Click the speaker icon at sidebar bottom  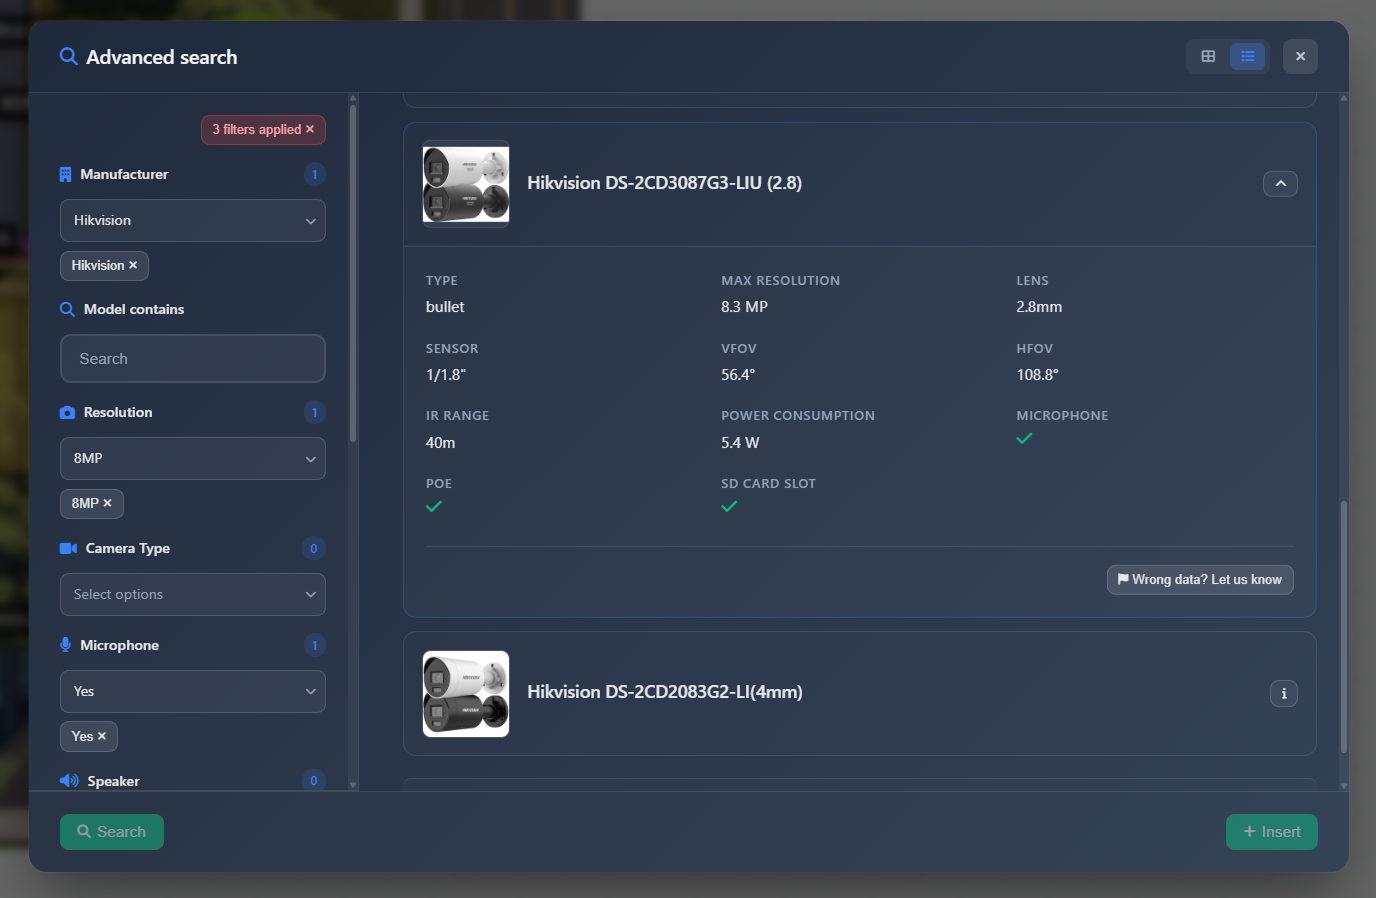click(69, 781)
